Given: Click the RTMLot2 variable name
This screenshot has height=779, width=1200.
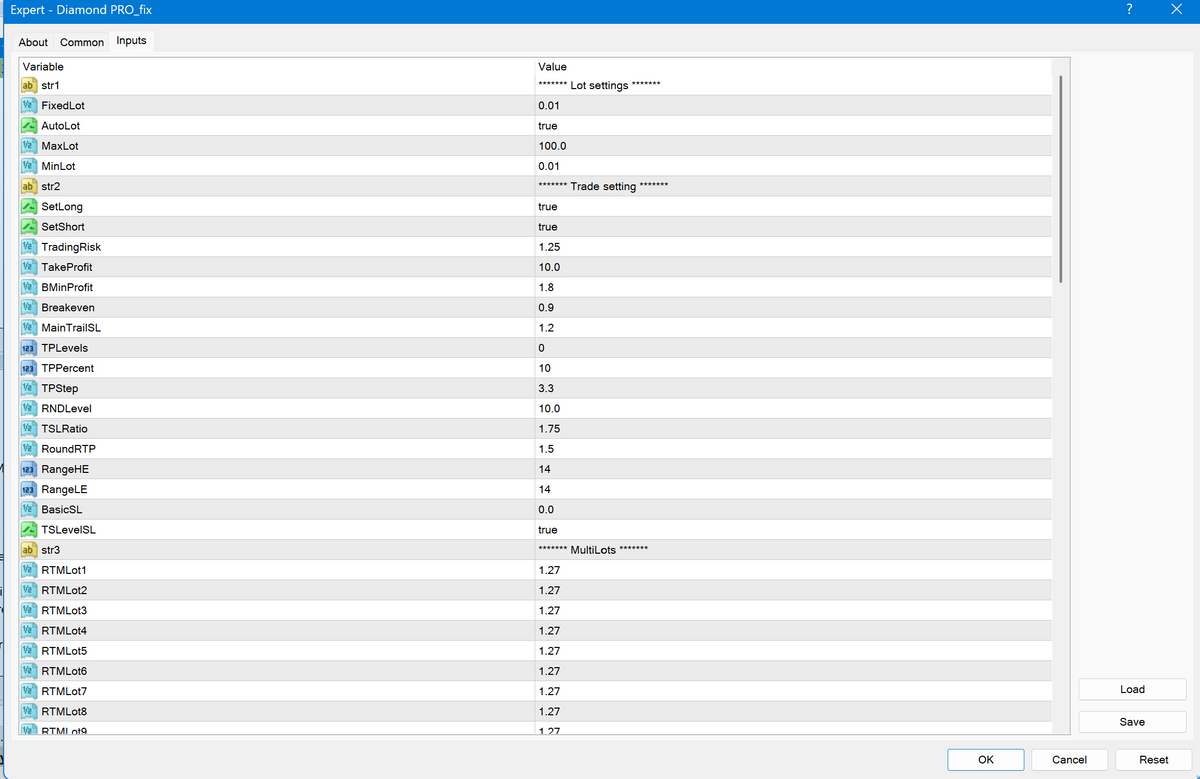Looking at the screenshot, I should (x=64, y=590).
